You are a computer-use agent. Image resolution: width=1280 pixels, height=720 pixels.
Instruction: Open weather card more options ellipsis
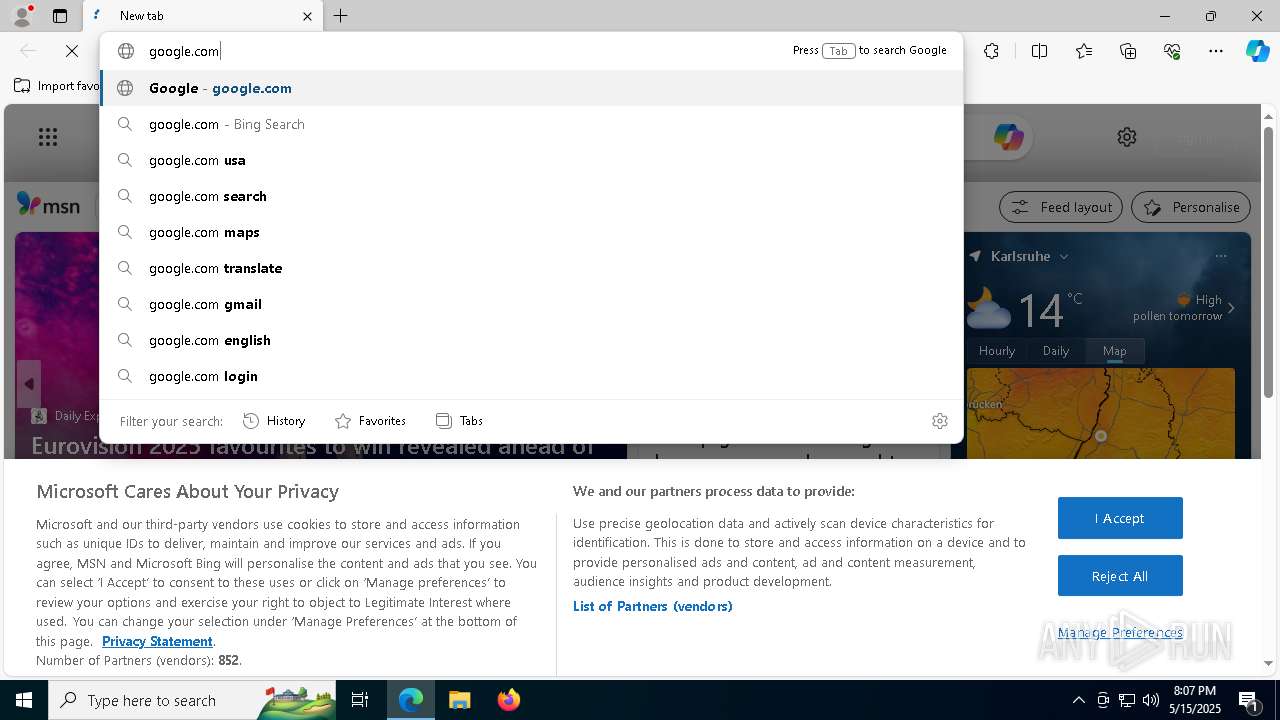tap(1221, 256)
